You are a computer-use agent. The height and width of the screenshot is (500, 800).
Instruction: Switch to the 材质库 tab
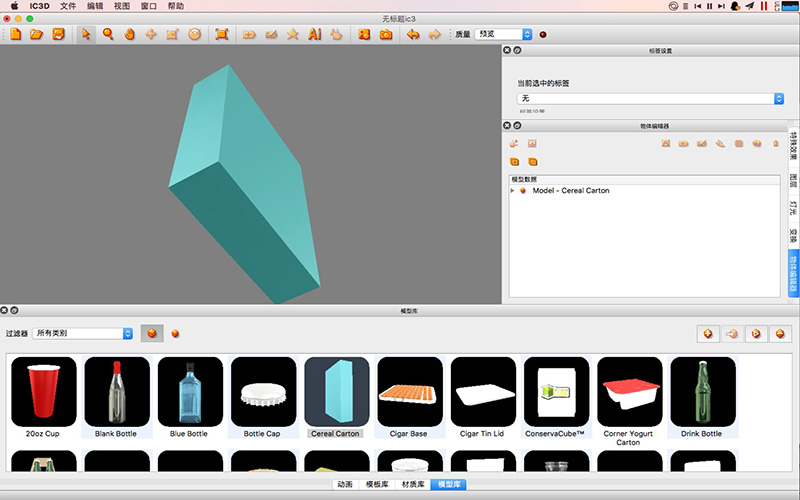[x=413, y=484]
